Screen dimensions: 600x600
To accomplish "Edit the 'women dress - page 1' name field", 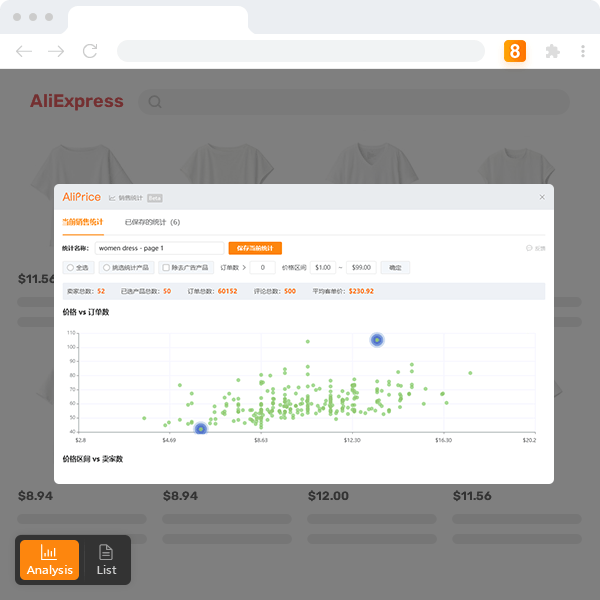I will tap(159, 248).
